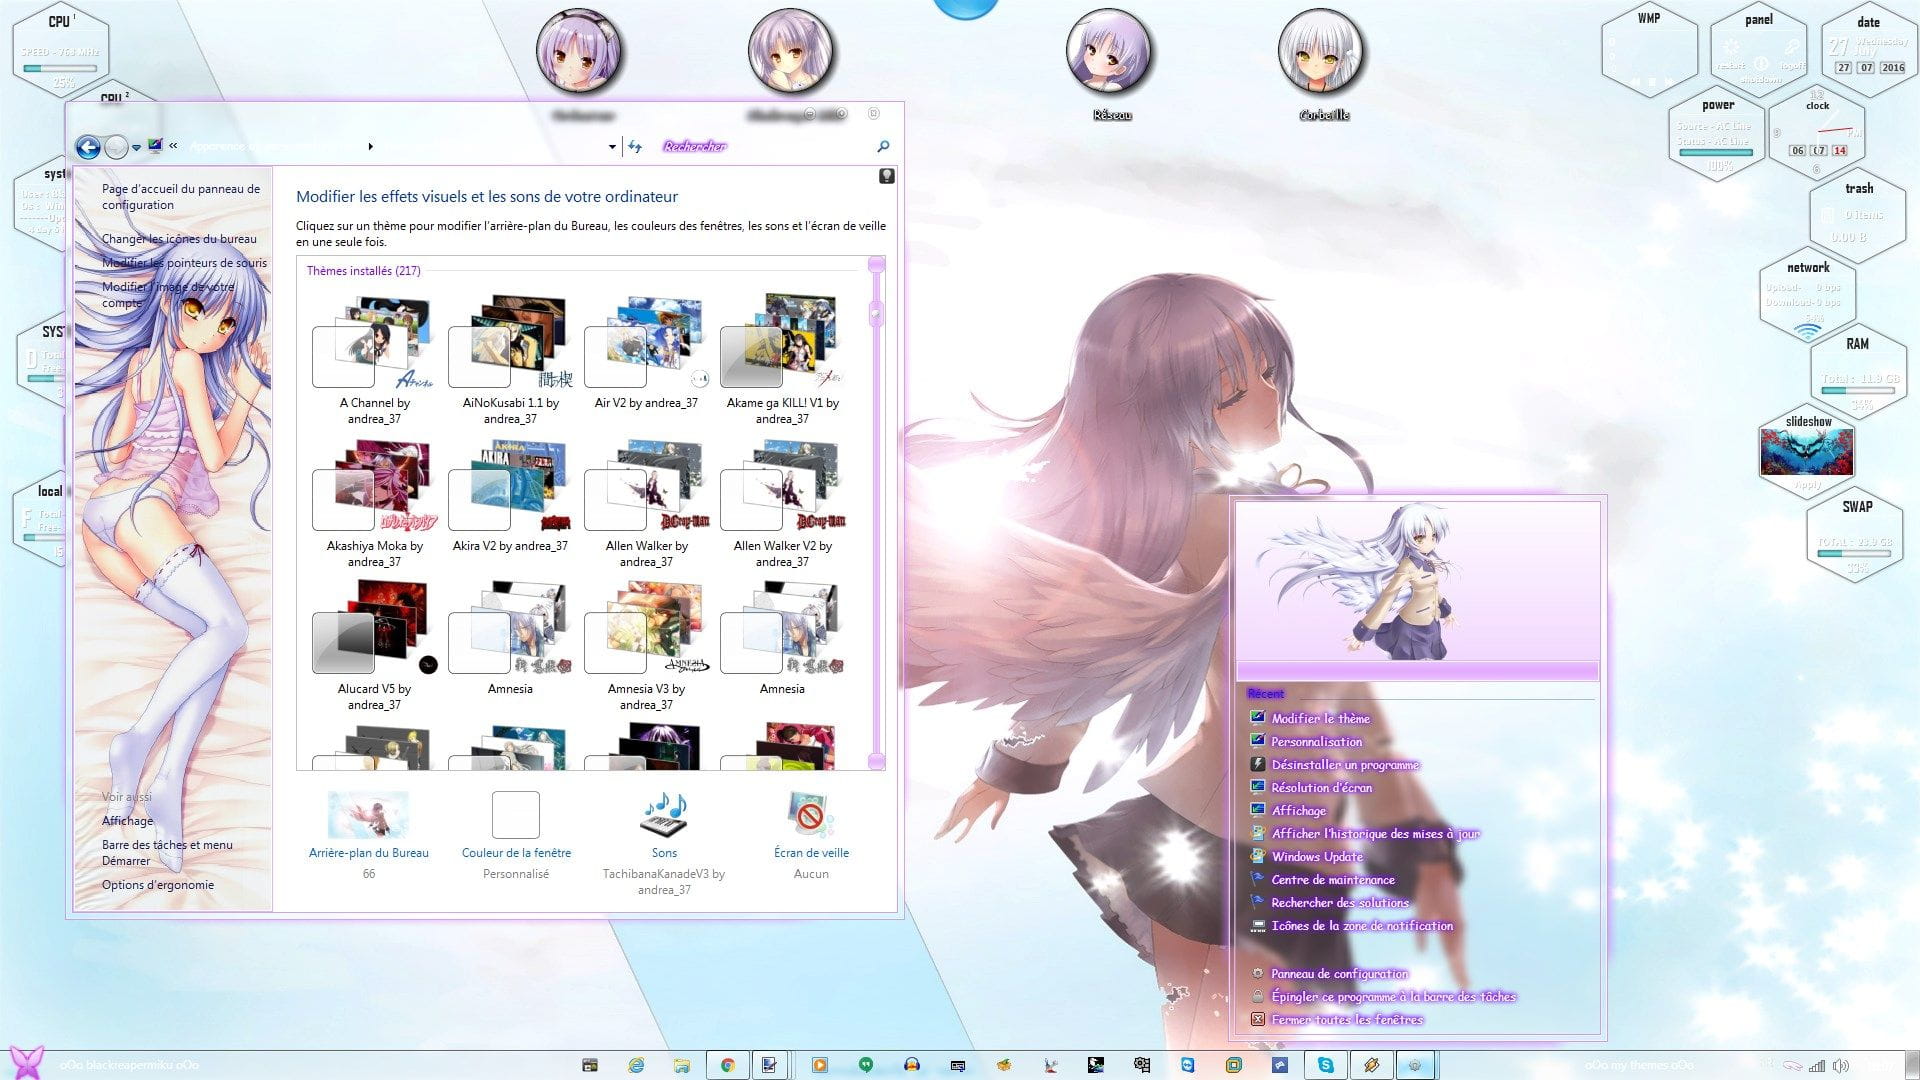Select AiNoKusabi 1.1 by andrea_37 theme
The width and height of the screenshot is (1920, 1080).
click(x=510, y=360)
